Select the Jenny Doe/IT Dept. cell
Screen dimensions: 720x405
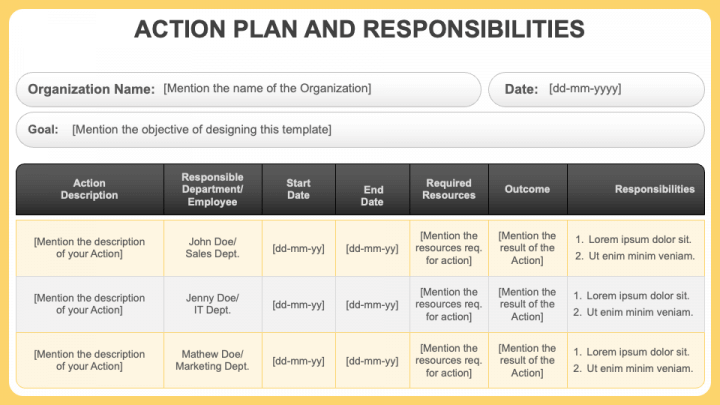click(x=213, y=304)
